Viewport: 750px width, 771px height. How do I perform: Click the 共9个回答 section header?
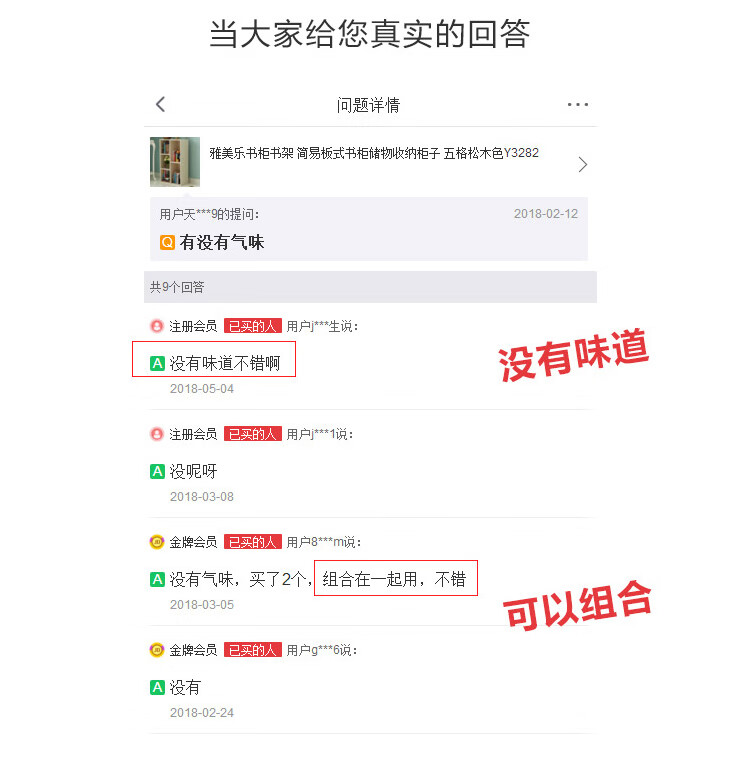(370, 287)
